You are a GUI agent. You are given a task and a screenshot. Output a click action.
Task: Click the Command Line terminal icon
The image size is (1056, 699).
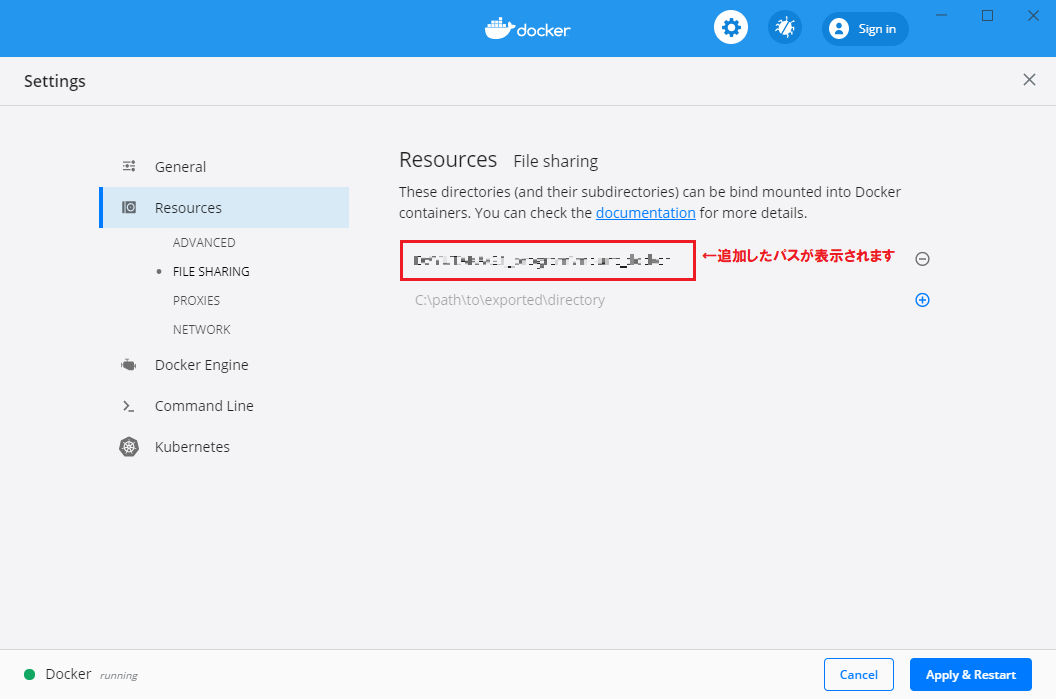coord(129,406)
